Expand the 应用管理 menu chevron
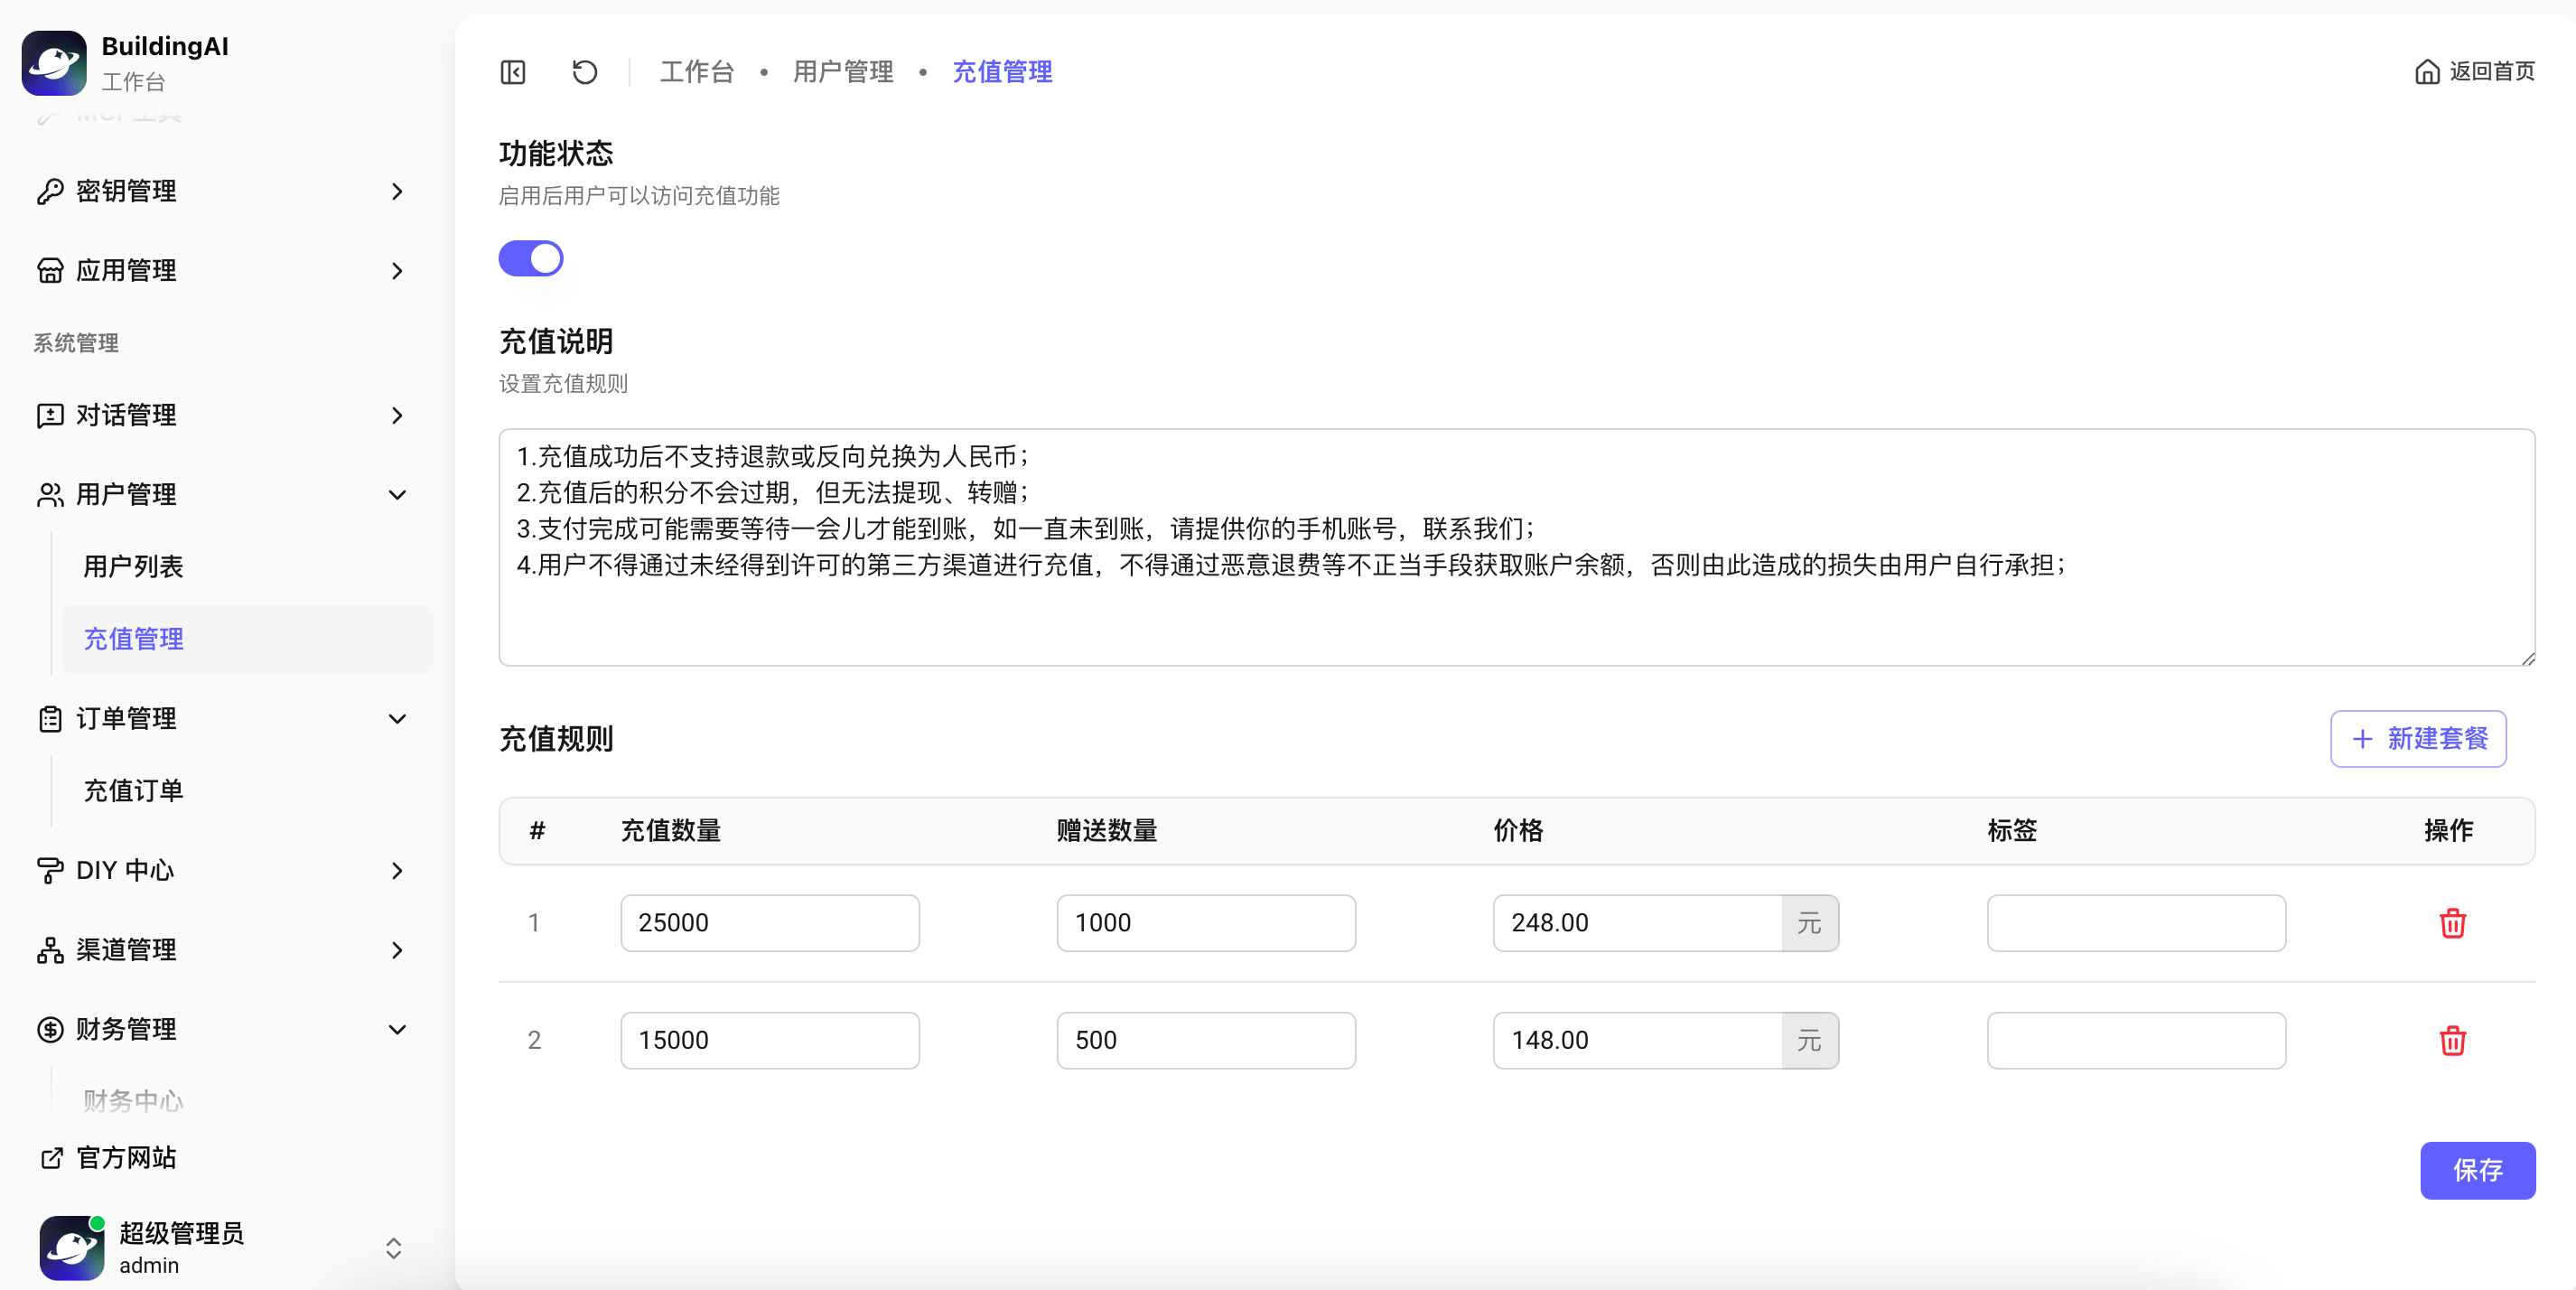This screenshot has width=2576, height=1290. 397,271
